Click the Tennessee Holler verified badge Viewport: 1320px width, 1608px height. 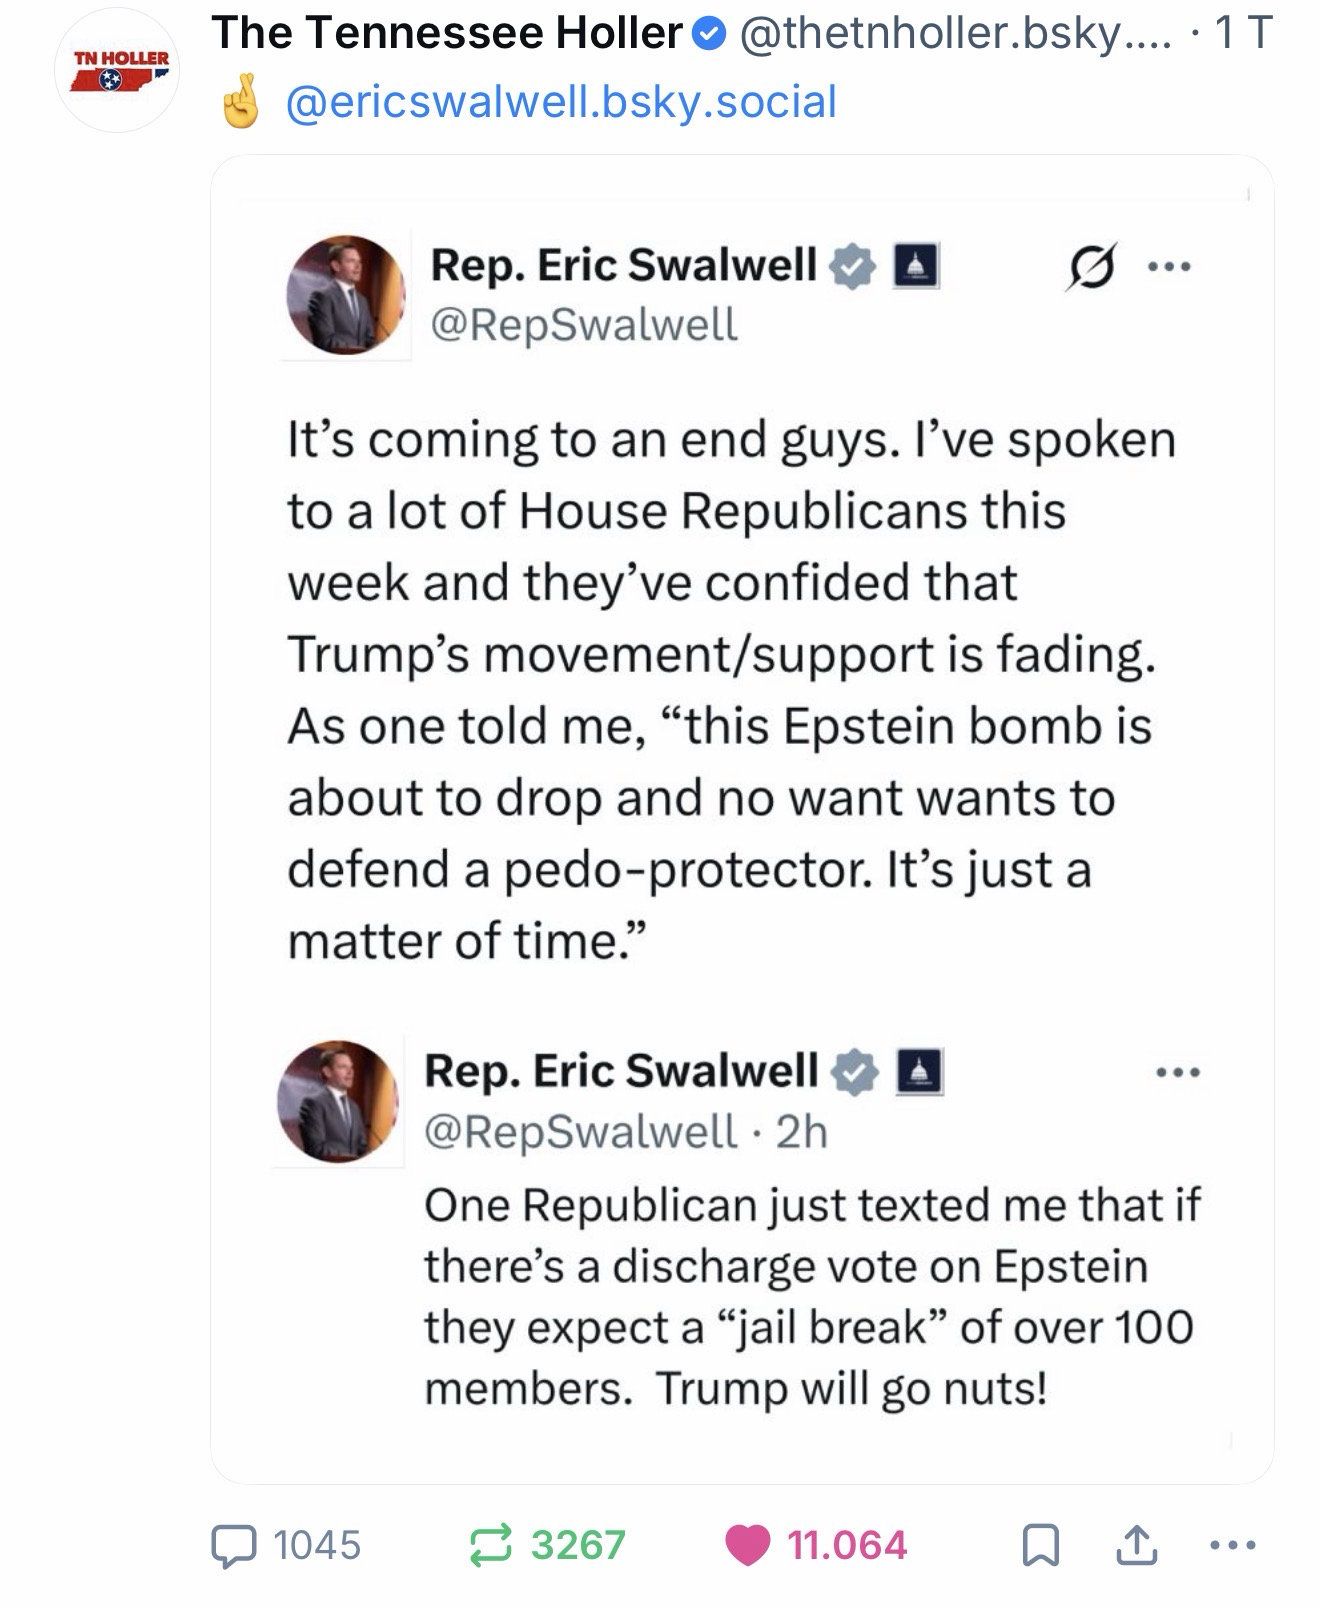(709, 36)
